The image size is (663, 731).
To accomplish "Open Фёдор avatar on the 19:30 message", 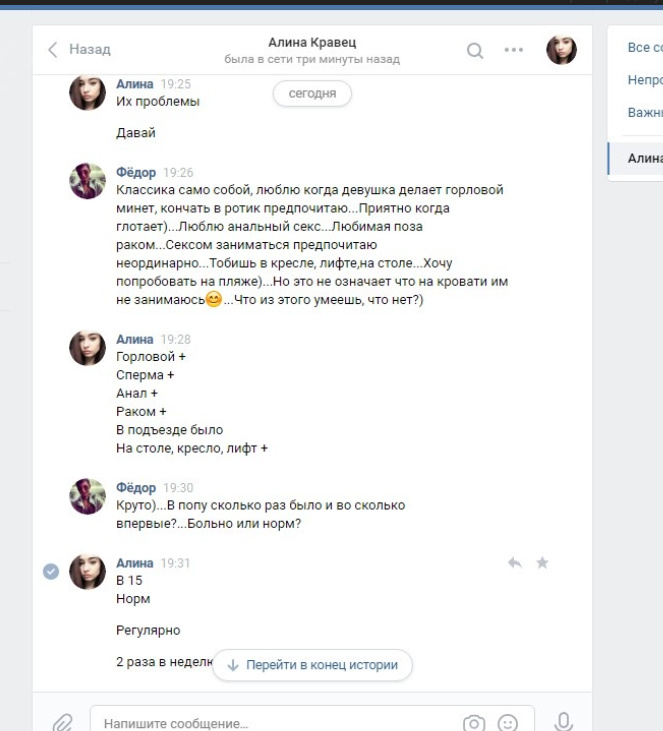I will (88, 496).
